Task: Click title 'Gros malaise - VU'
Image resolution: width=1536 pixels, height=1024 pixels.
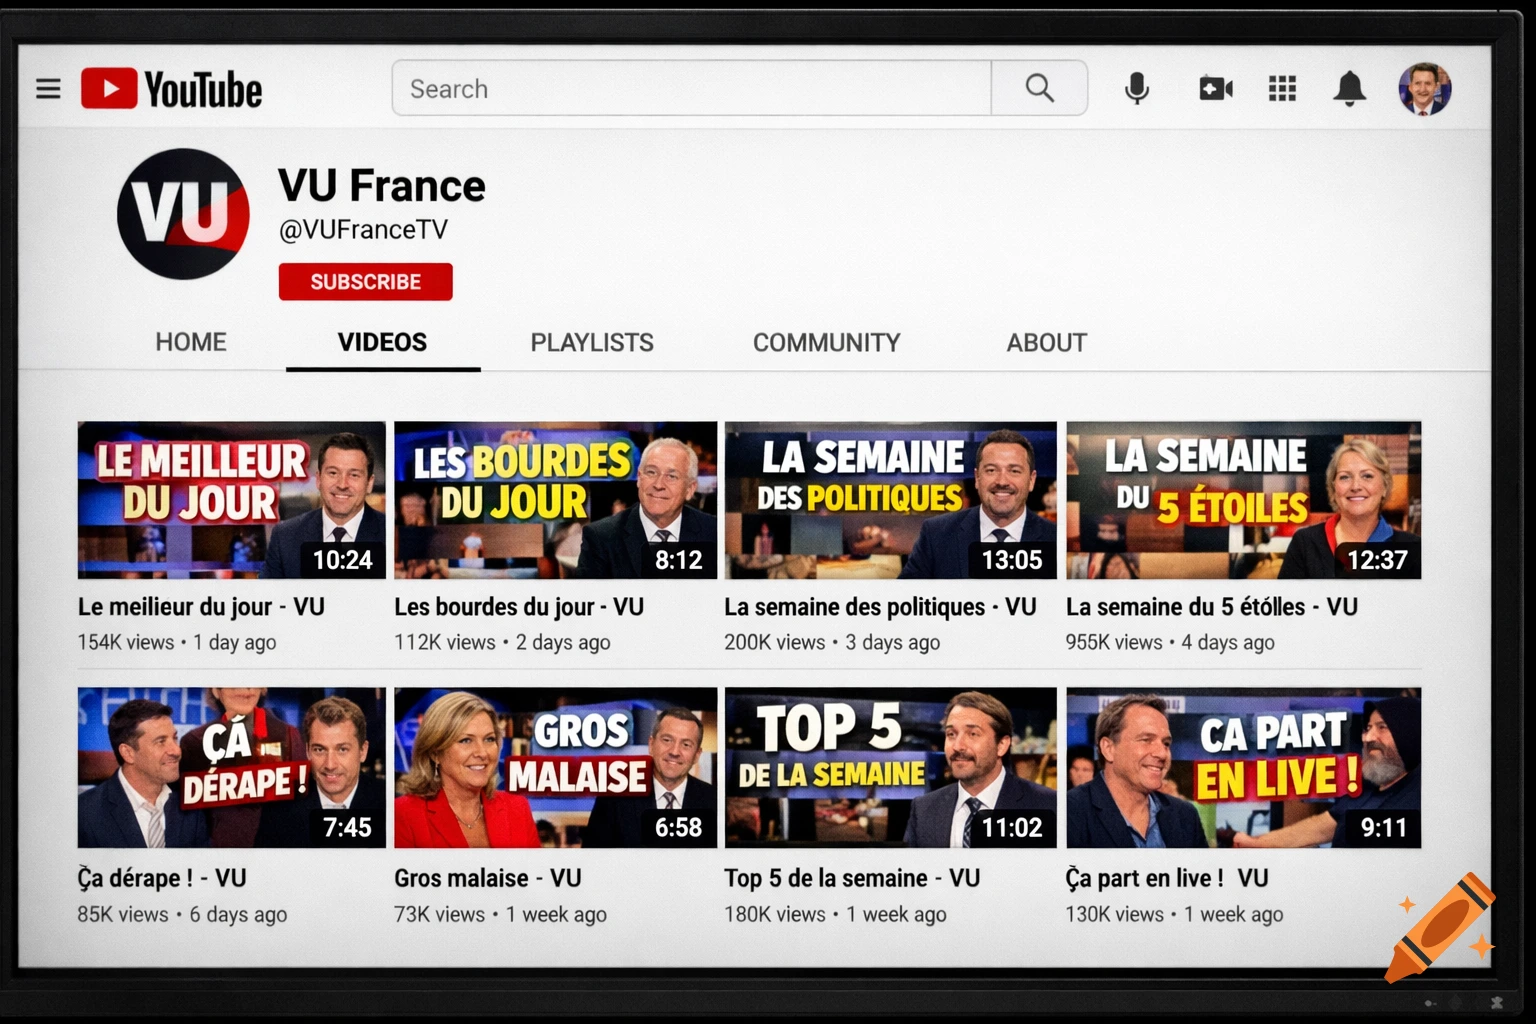Action: [488, 878]
